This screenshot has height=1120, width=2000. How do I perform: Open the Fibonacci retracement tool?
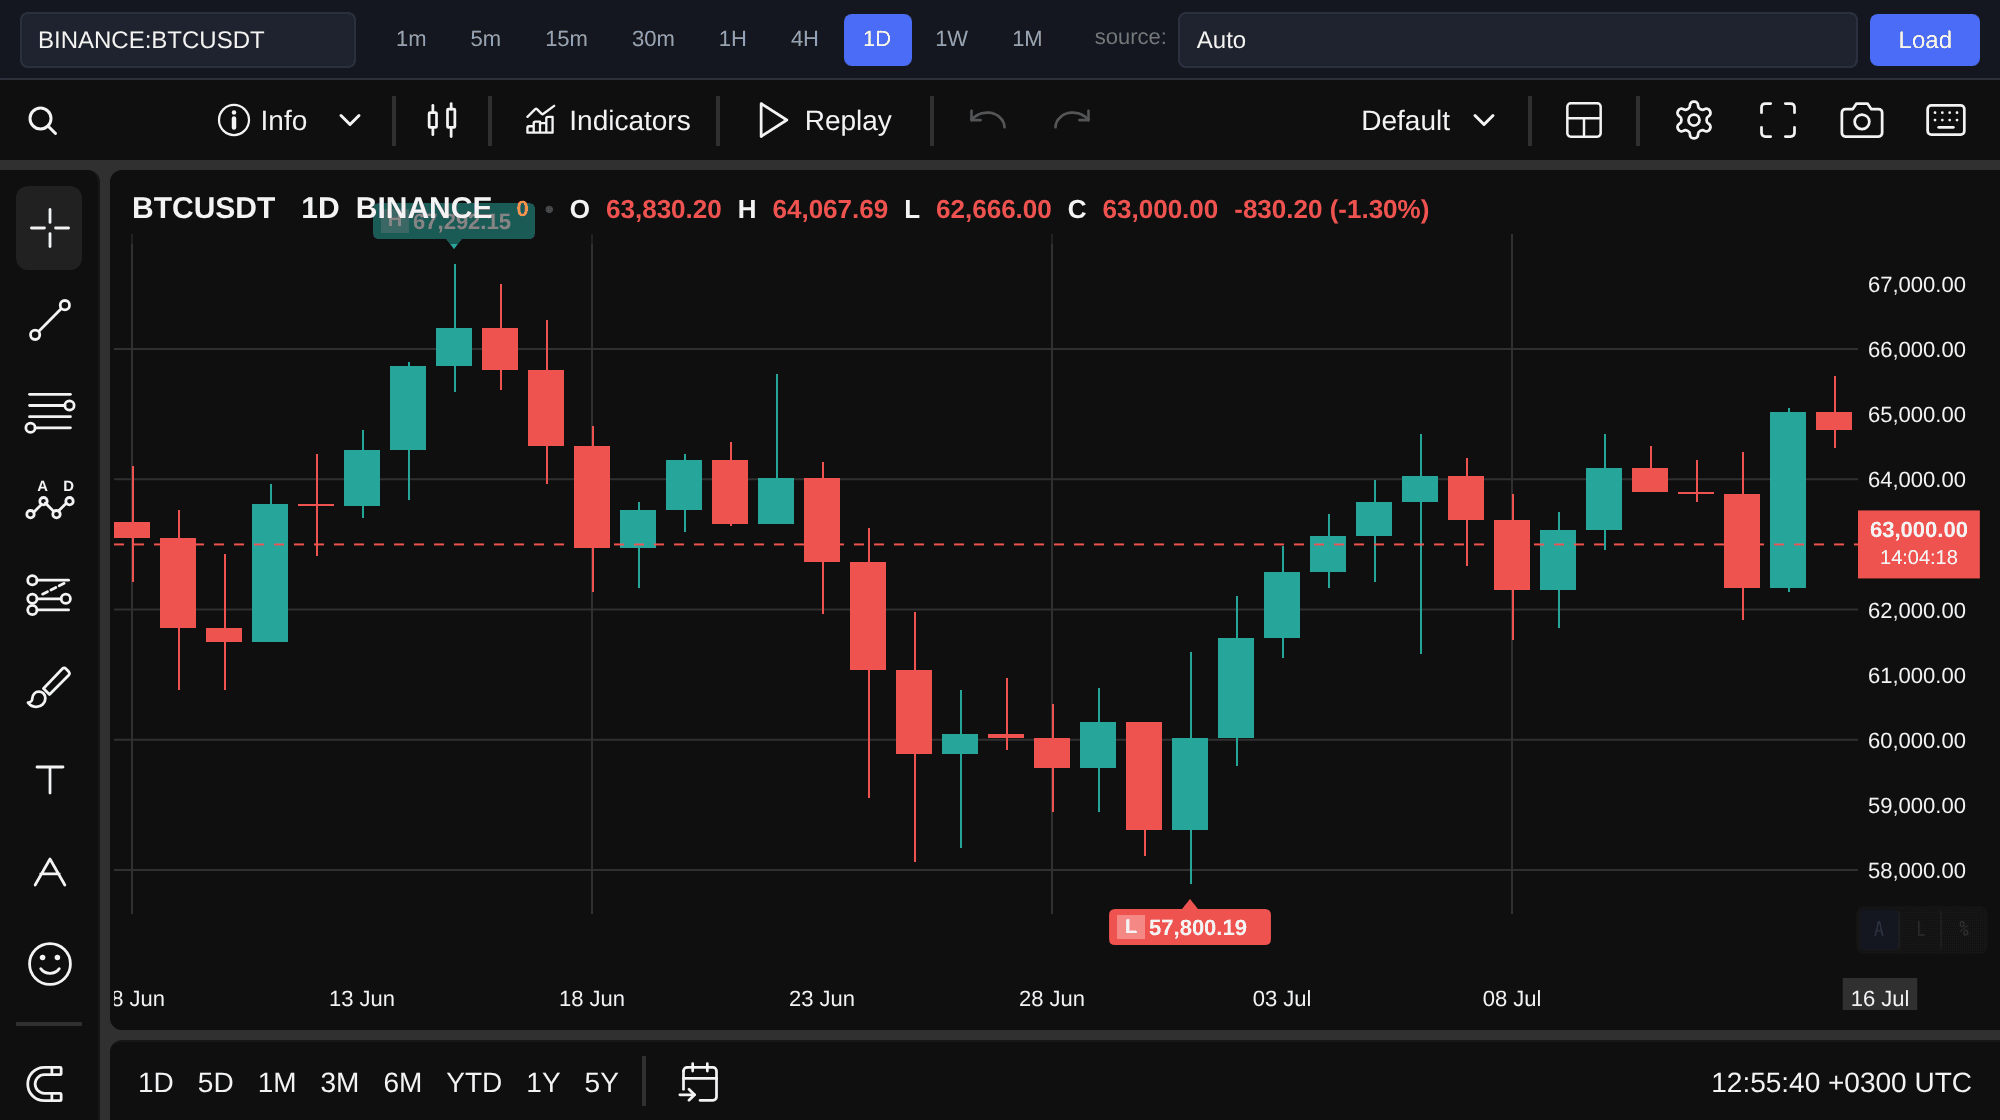point(49,412)
